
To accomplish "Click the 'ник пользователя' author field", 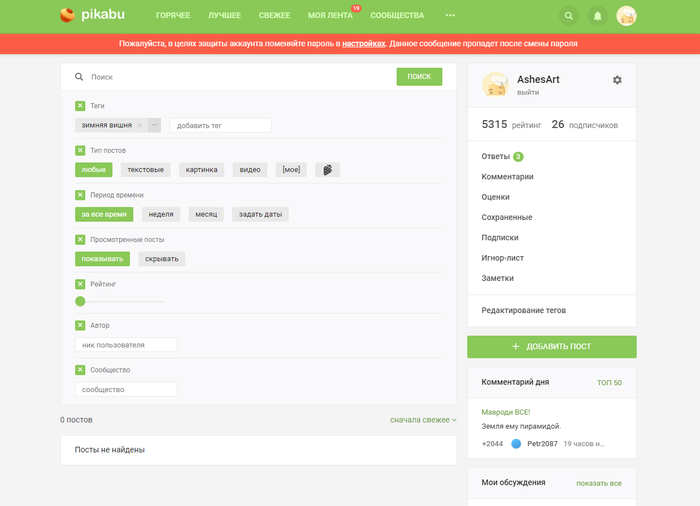I will [125, 345].
